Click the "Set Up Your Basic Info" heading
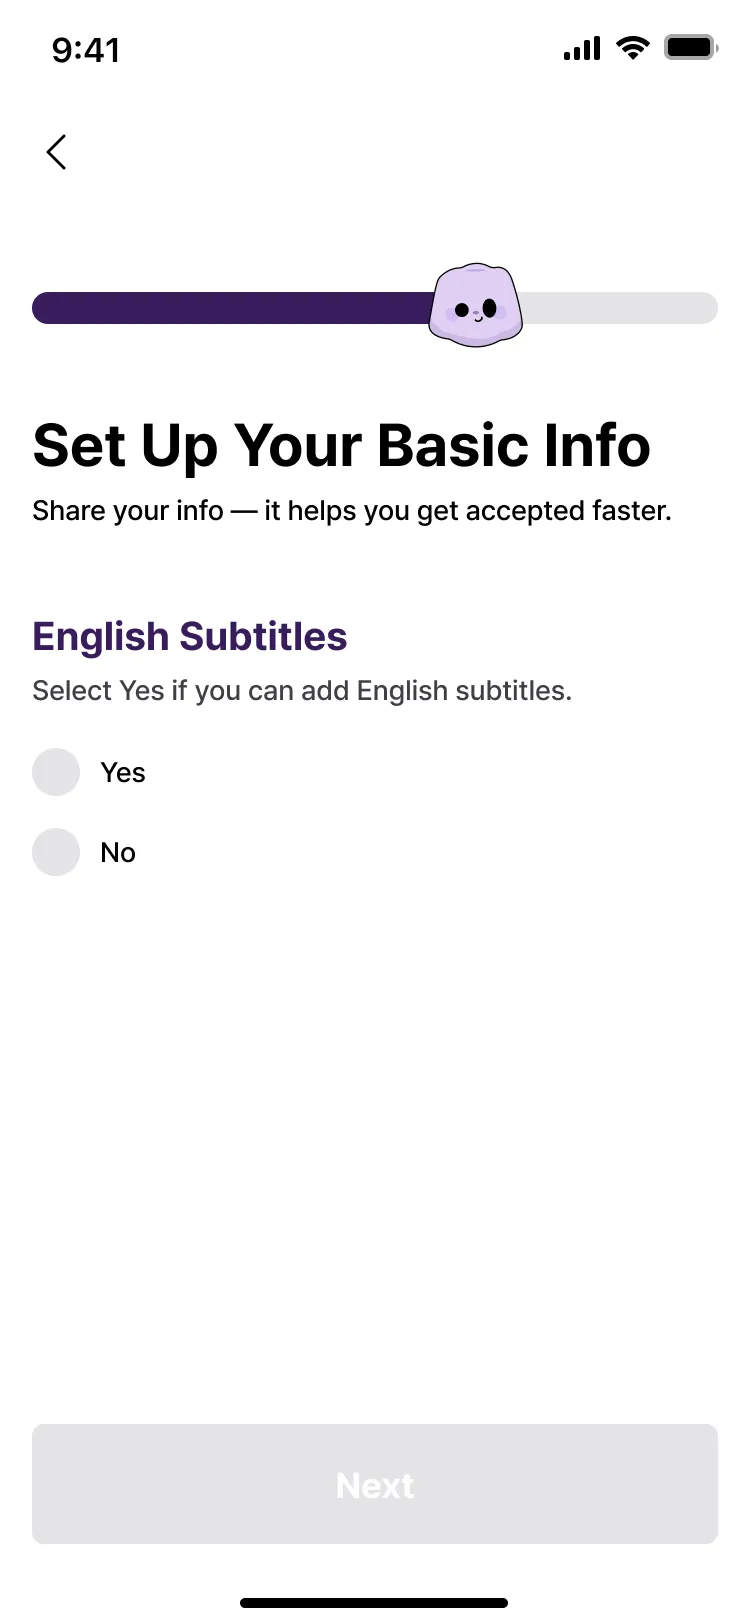The width and height of the screenshot is (750, 1624). pyautogui.click(x=342, y=445)
